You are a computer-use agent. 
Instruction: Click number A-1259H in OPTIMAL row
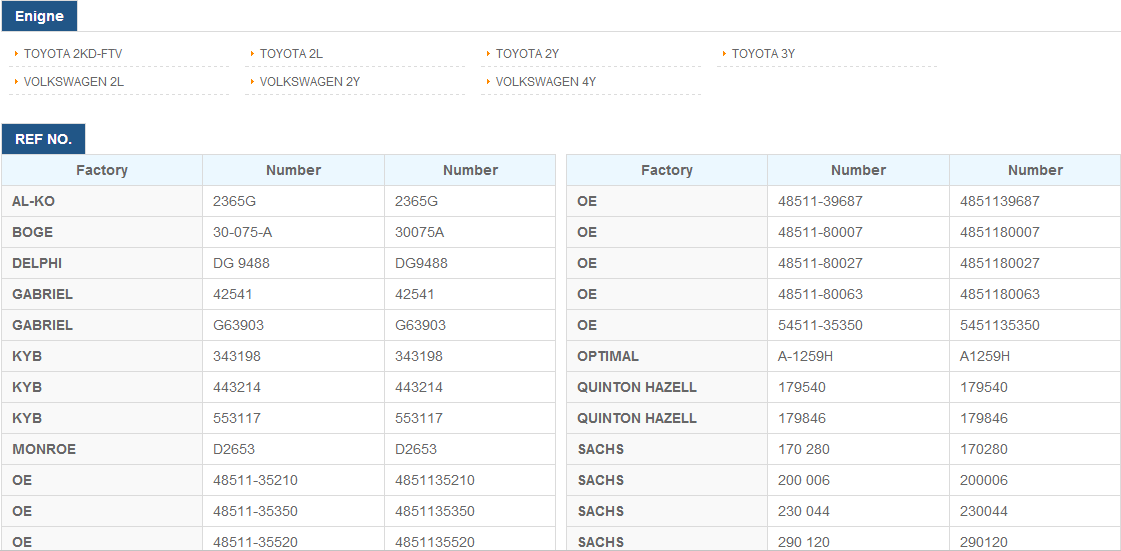[x=805, y=356]
